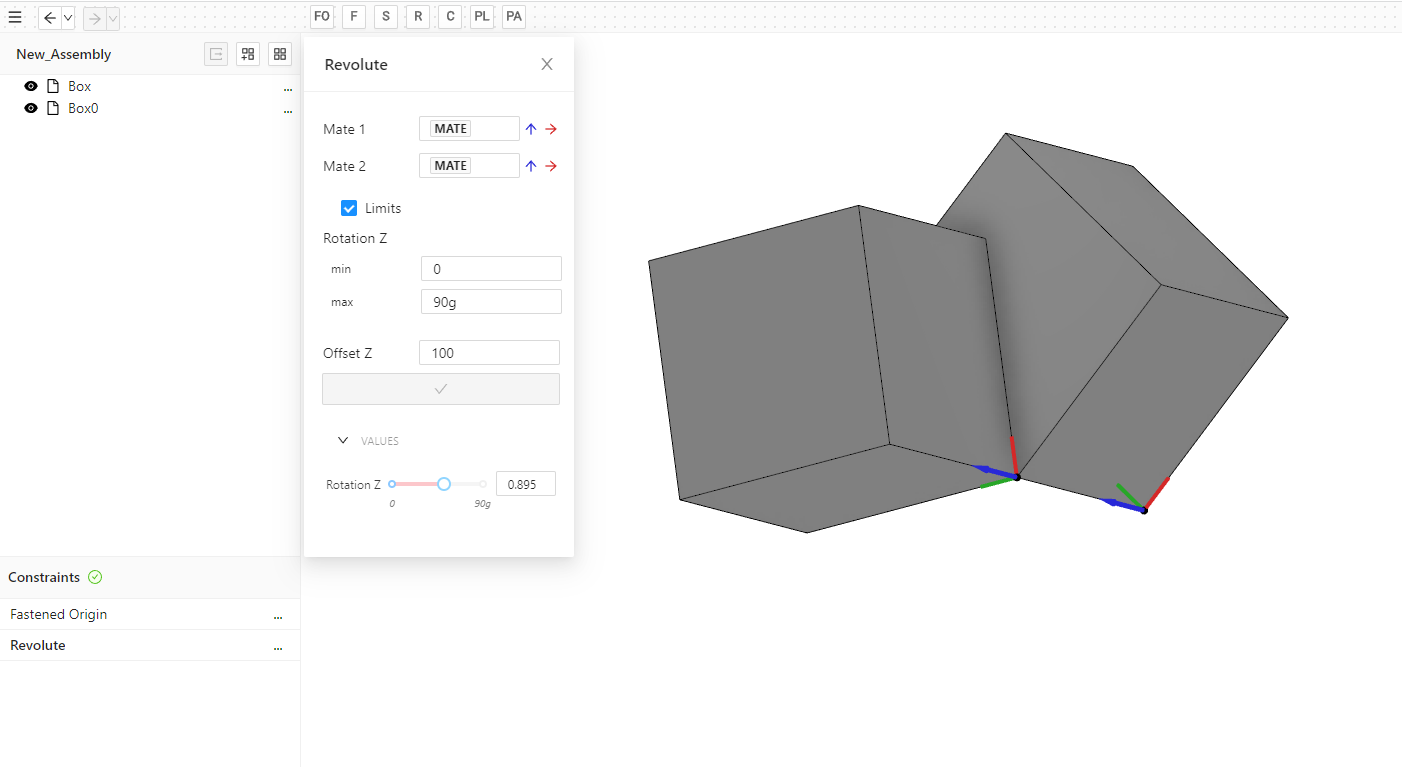Click the Offset Z input field
This screenshot has height=767, width=1402.
(489, 353)
